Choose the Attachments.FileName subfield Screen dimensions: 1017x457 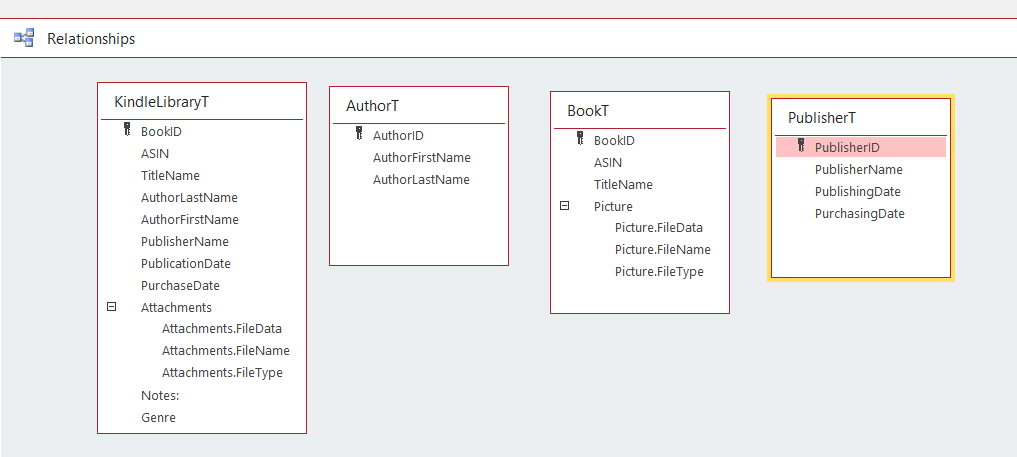(x=225, y=351)
